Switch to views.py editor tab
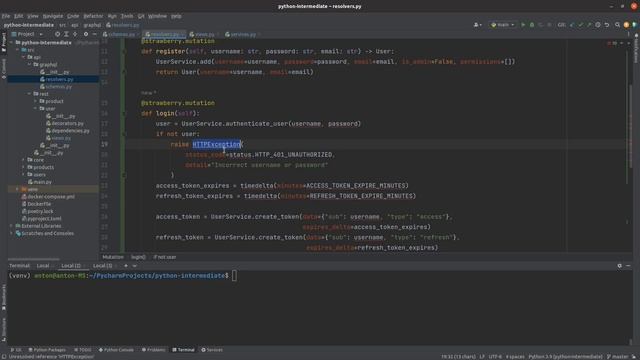Image resolution: width=640 pixels, height=360 pixels. [x=204, y=34]
